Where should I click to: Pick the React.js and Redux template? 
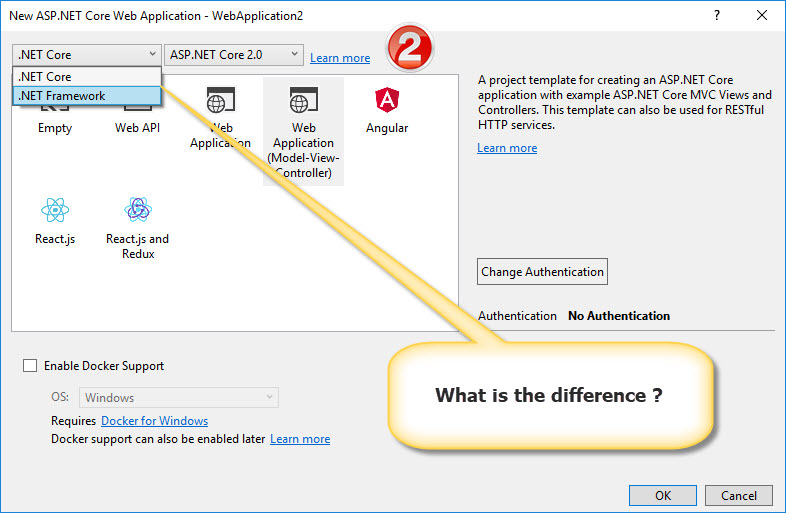tap(138, 228)
